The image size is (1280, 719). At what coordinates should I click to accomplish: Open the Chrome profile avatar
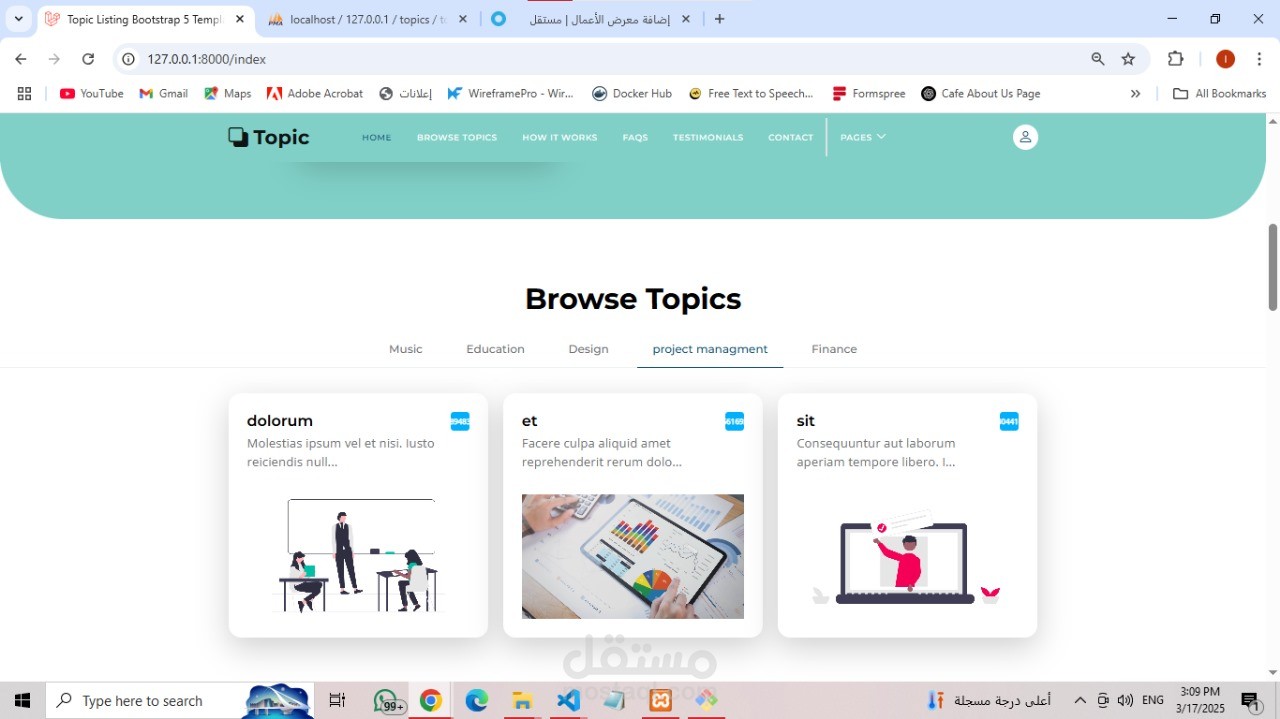1225,59
